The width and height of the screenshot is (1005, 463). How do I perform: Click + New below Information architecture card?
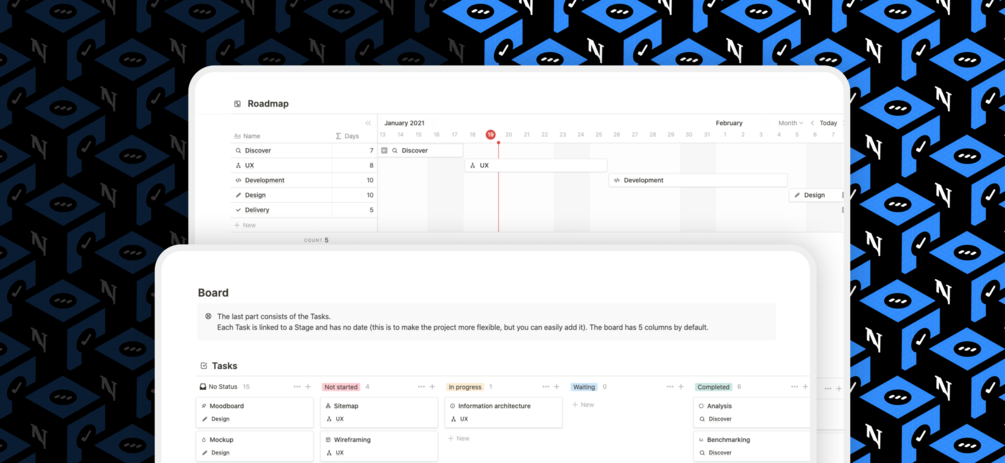pos(459,439)
